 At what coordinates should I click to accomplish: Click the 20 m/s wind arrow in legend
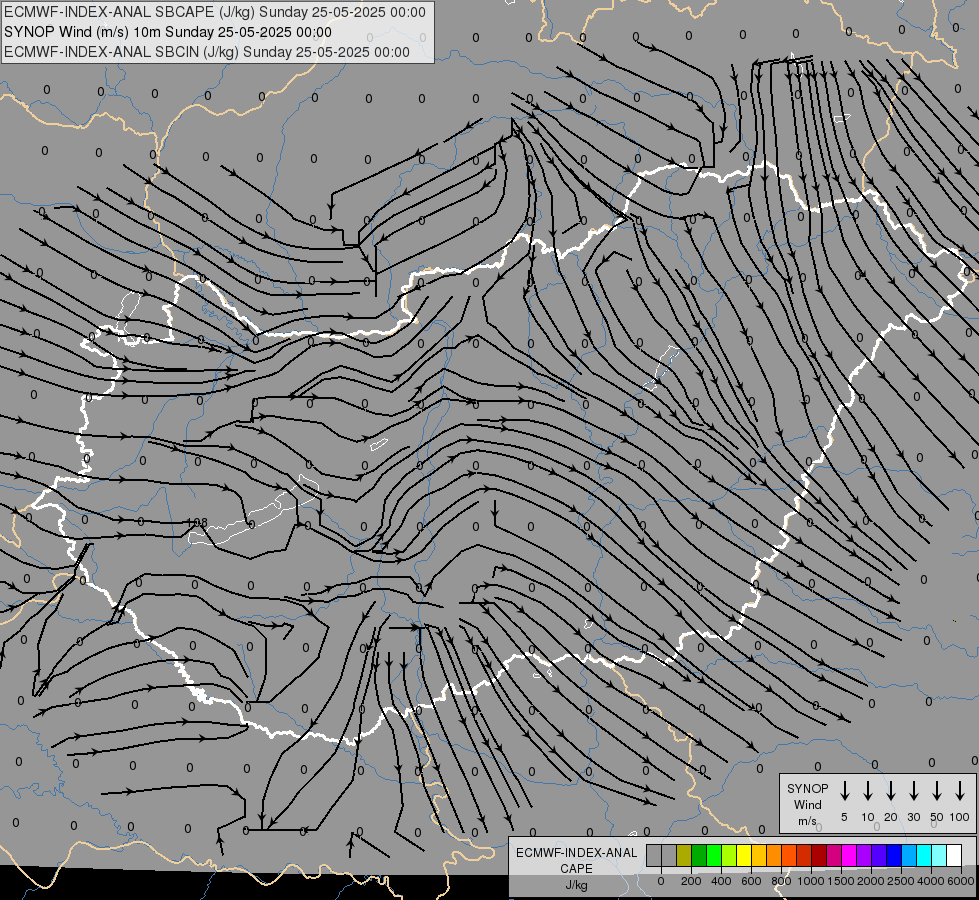[890, 791]
